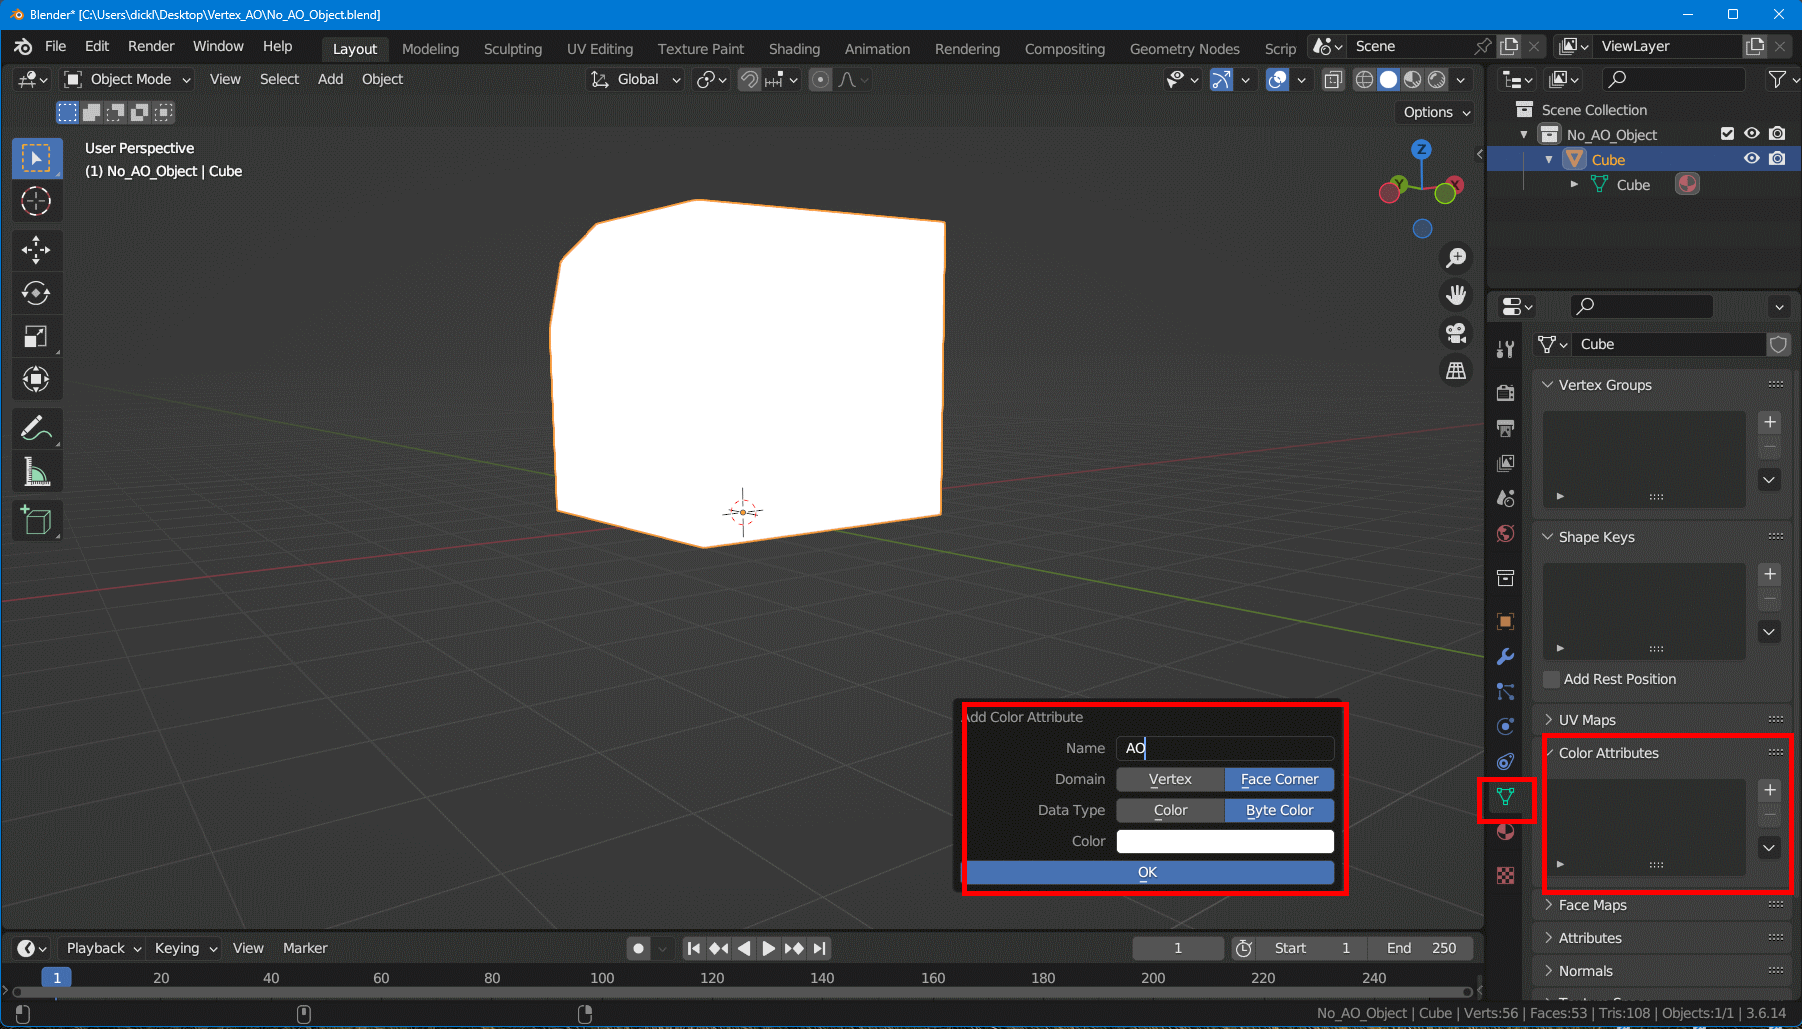Click the timeline play button
Screen dimensions: 1802x1029
click(x=768, y=948)
